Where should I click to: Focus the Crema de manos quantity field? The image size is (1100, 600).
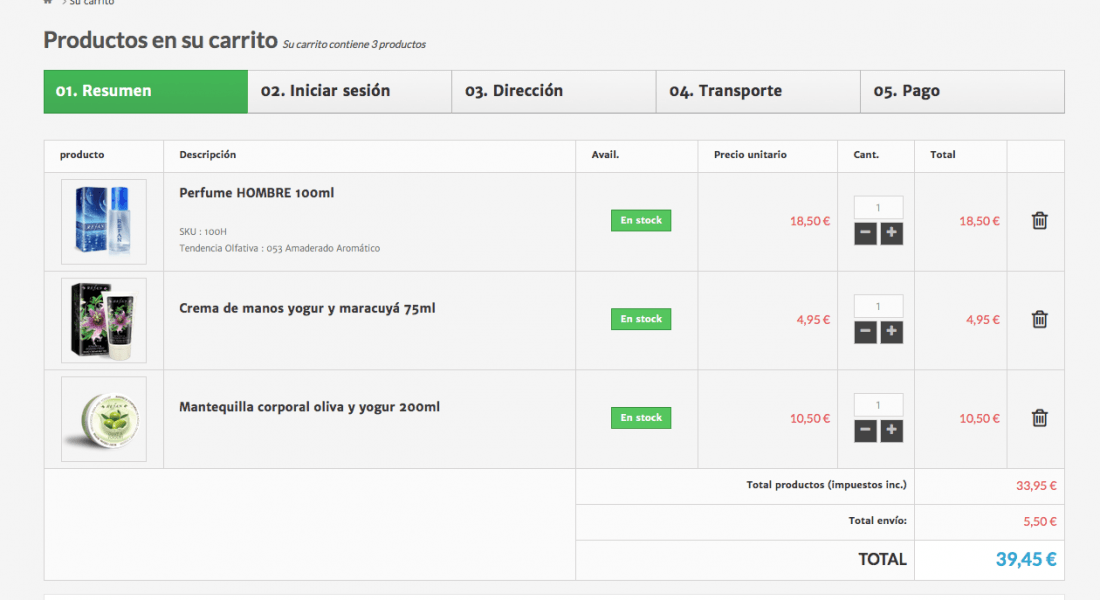tap(878, 306)
